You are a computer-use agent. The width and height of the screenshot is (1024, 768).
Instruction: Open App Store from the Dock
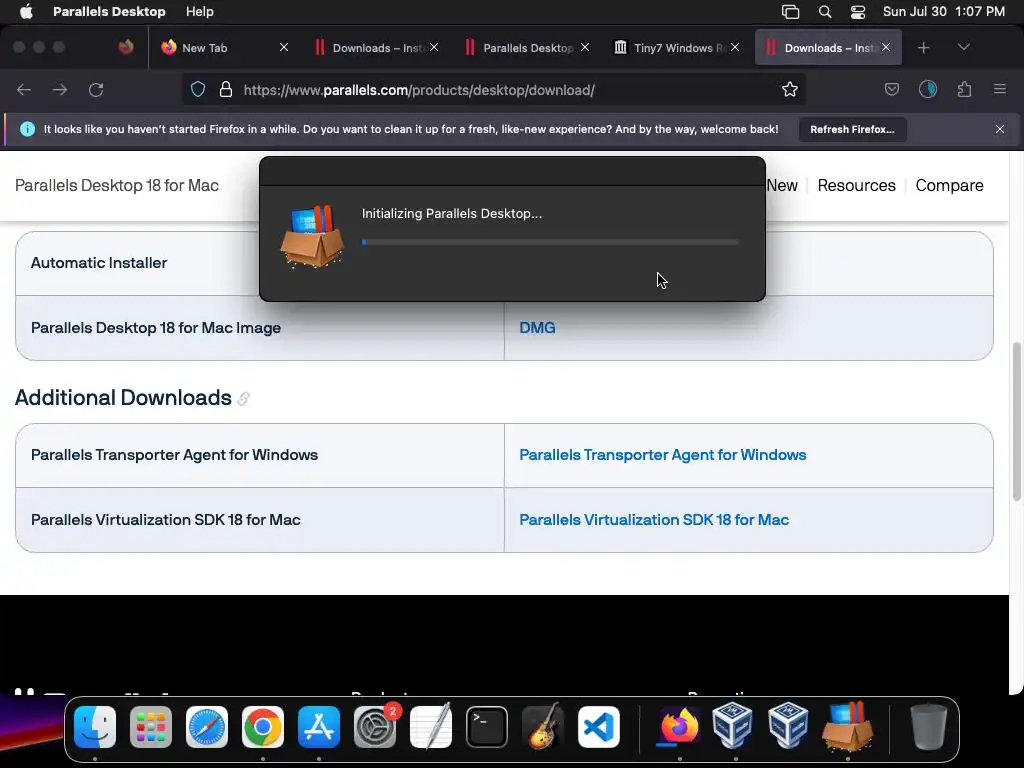point(319,727)
